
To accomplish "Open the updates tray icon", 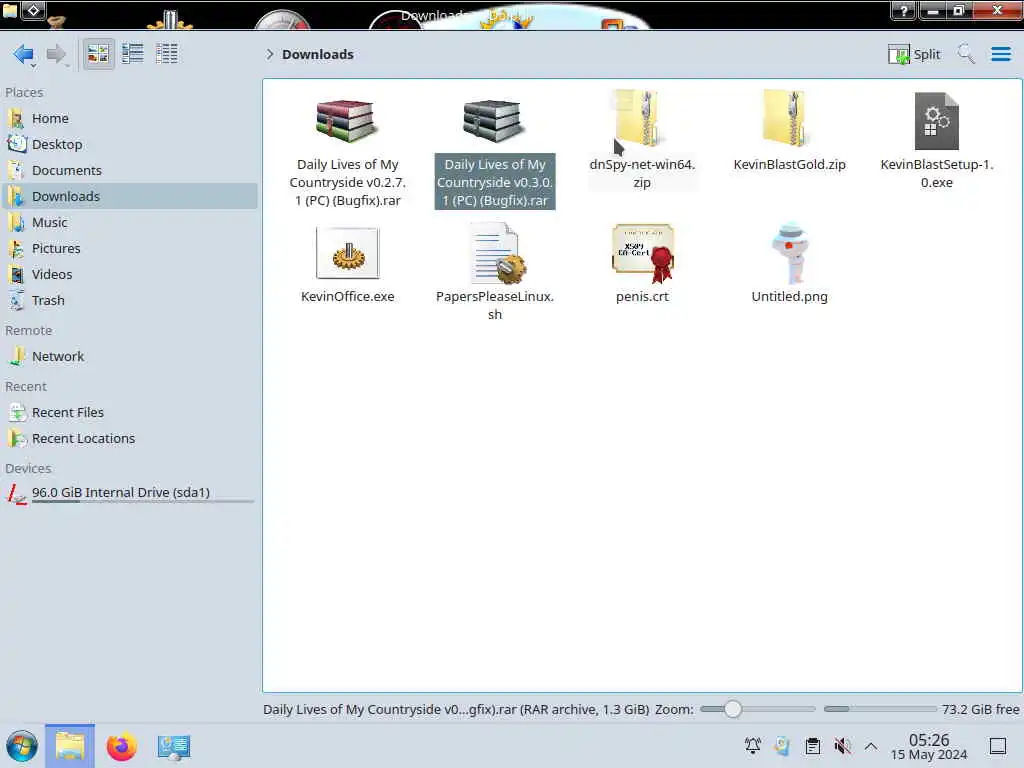I will 782,746.
